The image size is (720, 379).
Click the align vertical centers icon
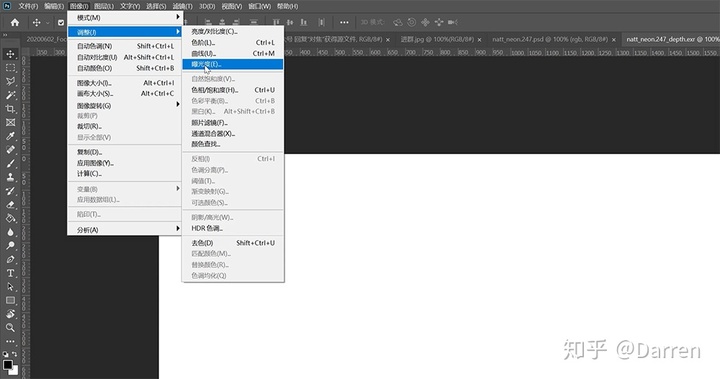click(x=290, y=22)
